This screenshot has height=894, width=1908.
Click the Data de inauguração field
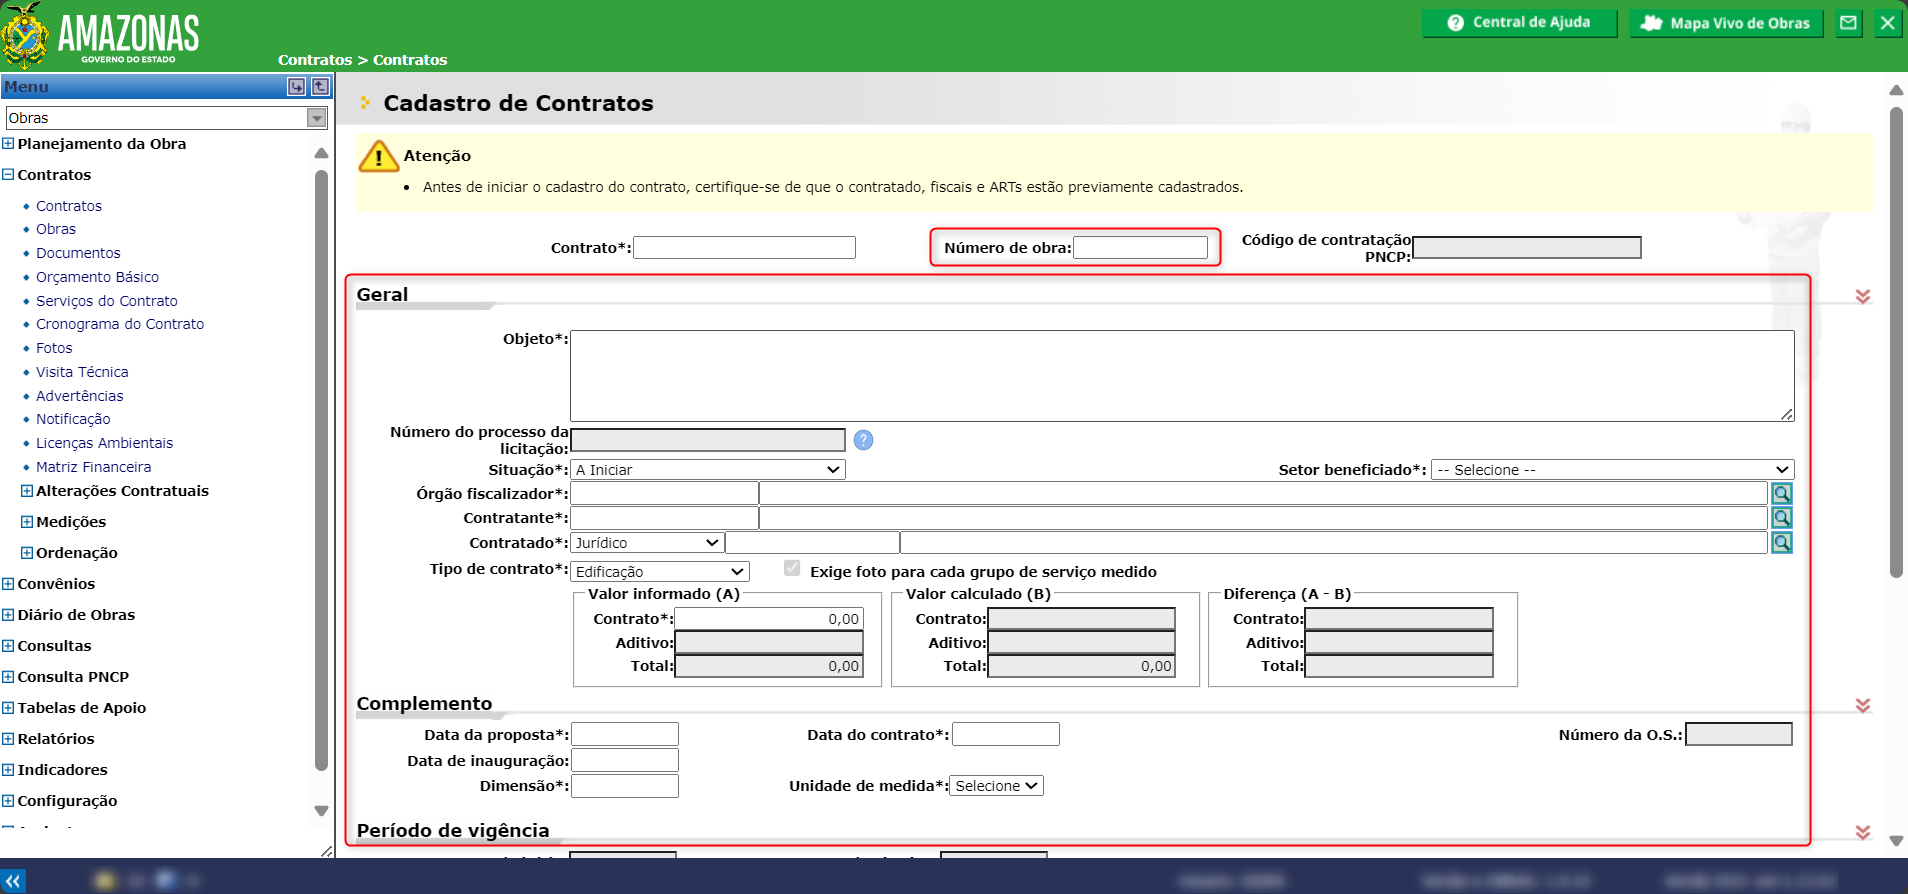625,761
